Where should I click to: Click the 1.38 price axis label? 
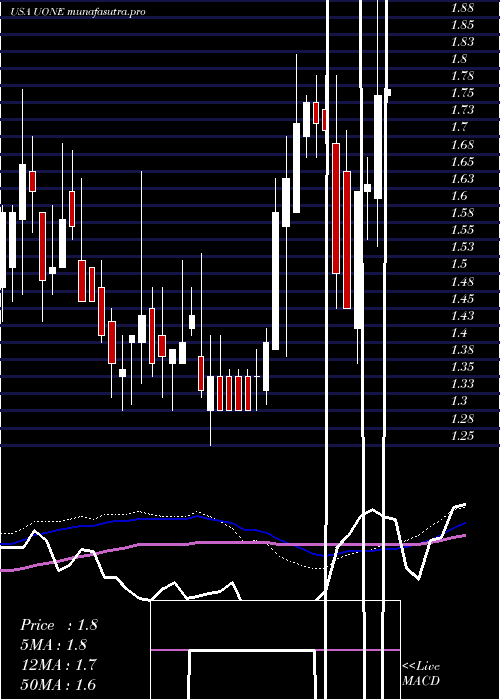point(462,350)
